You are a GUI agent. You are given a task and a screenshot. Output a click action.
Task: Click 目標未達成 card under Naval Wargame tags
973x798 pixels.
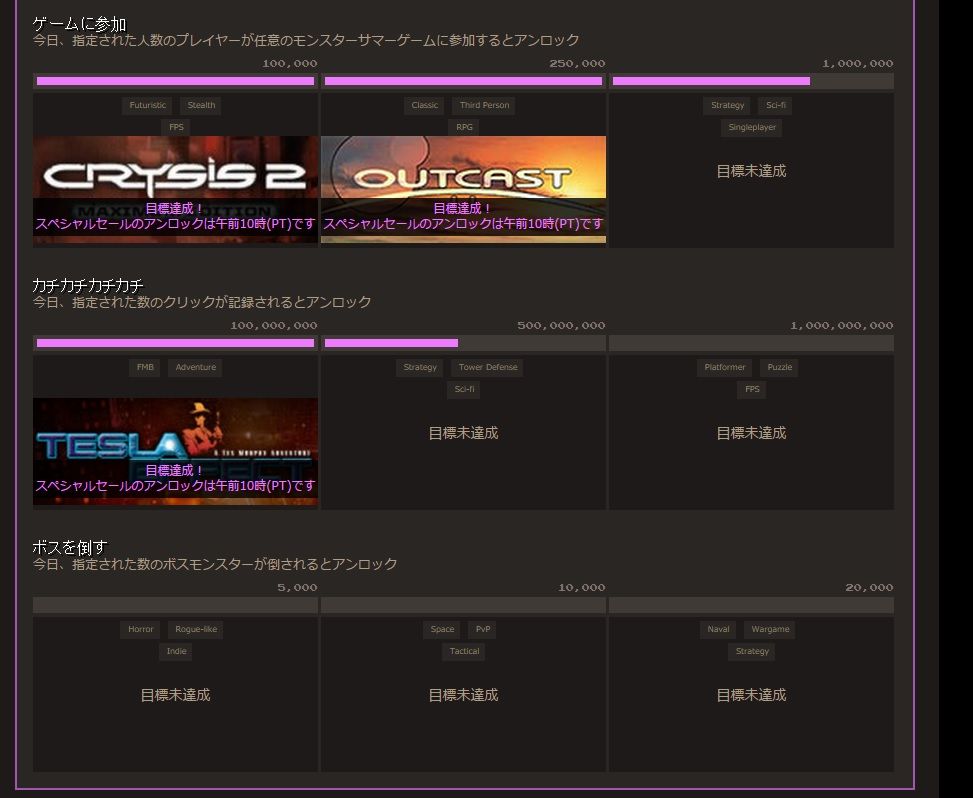click(751, 695)
